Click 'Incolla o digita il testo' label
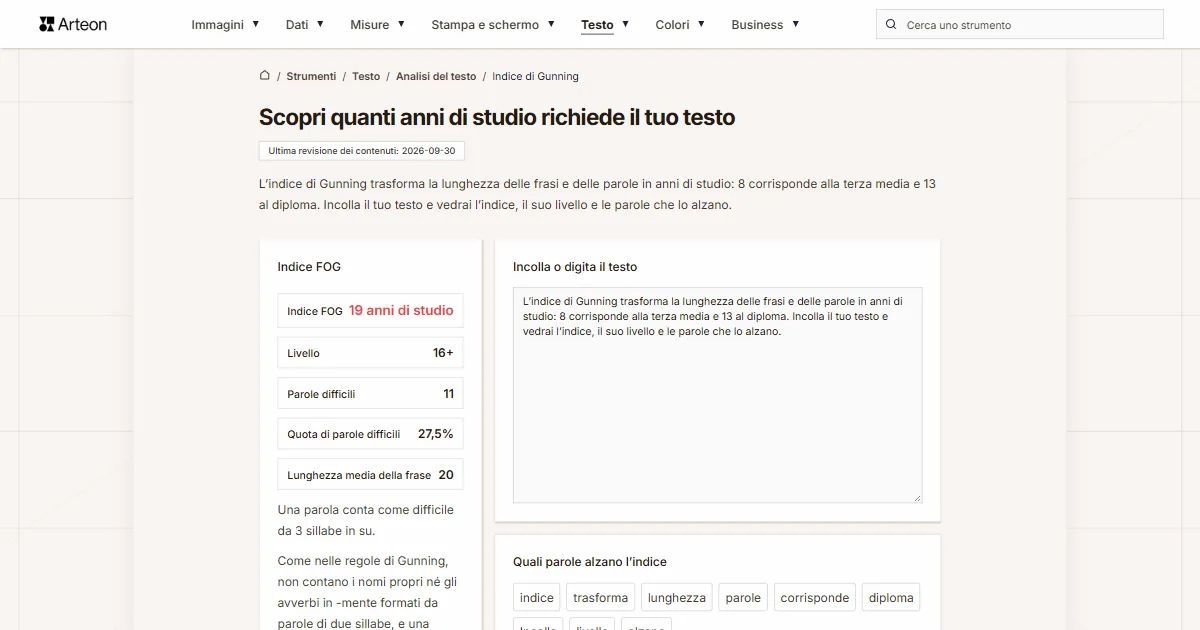The width and height of the screenshot is (1200, 630). coord(575,267)
